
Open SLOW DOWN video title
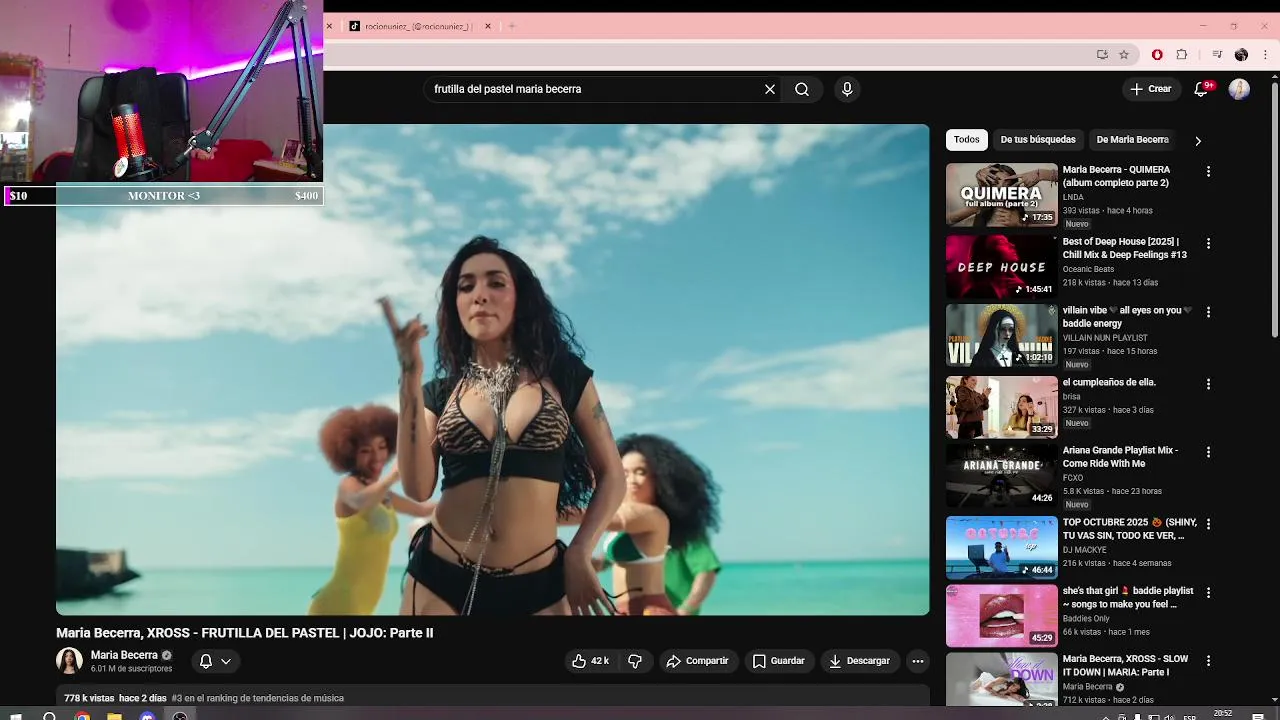click(x=1125, y=665)
